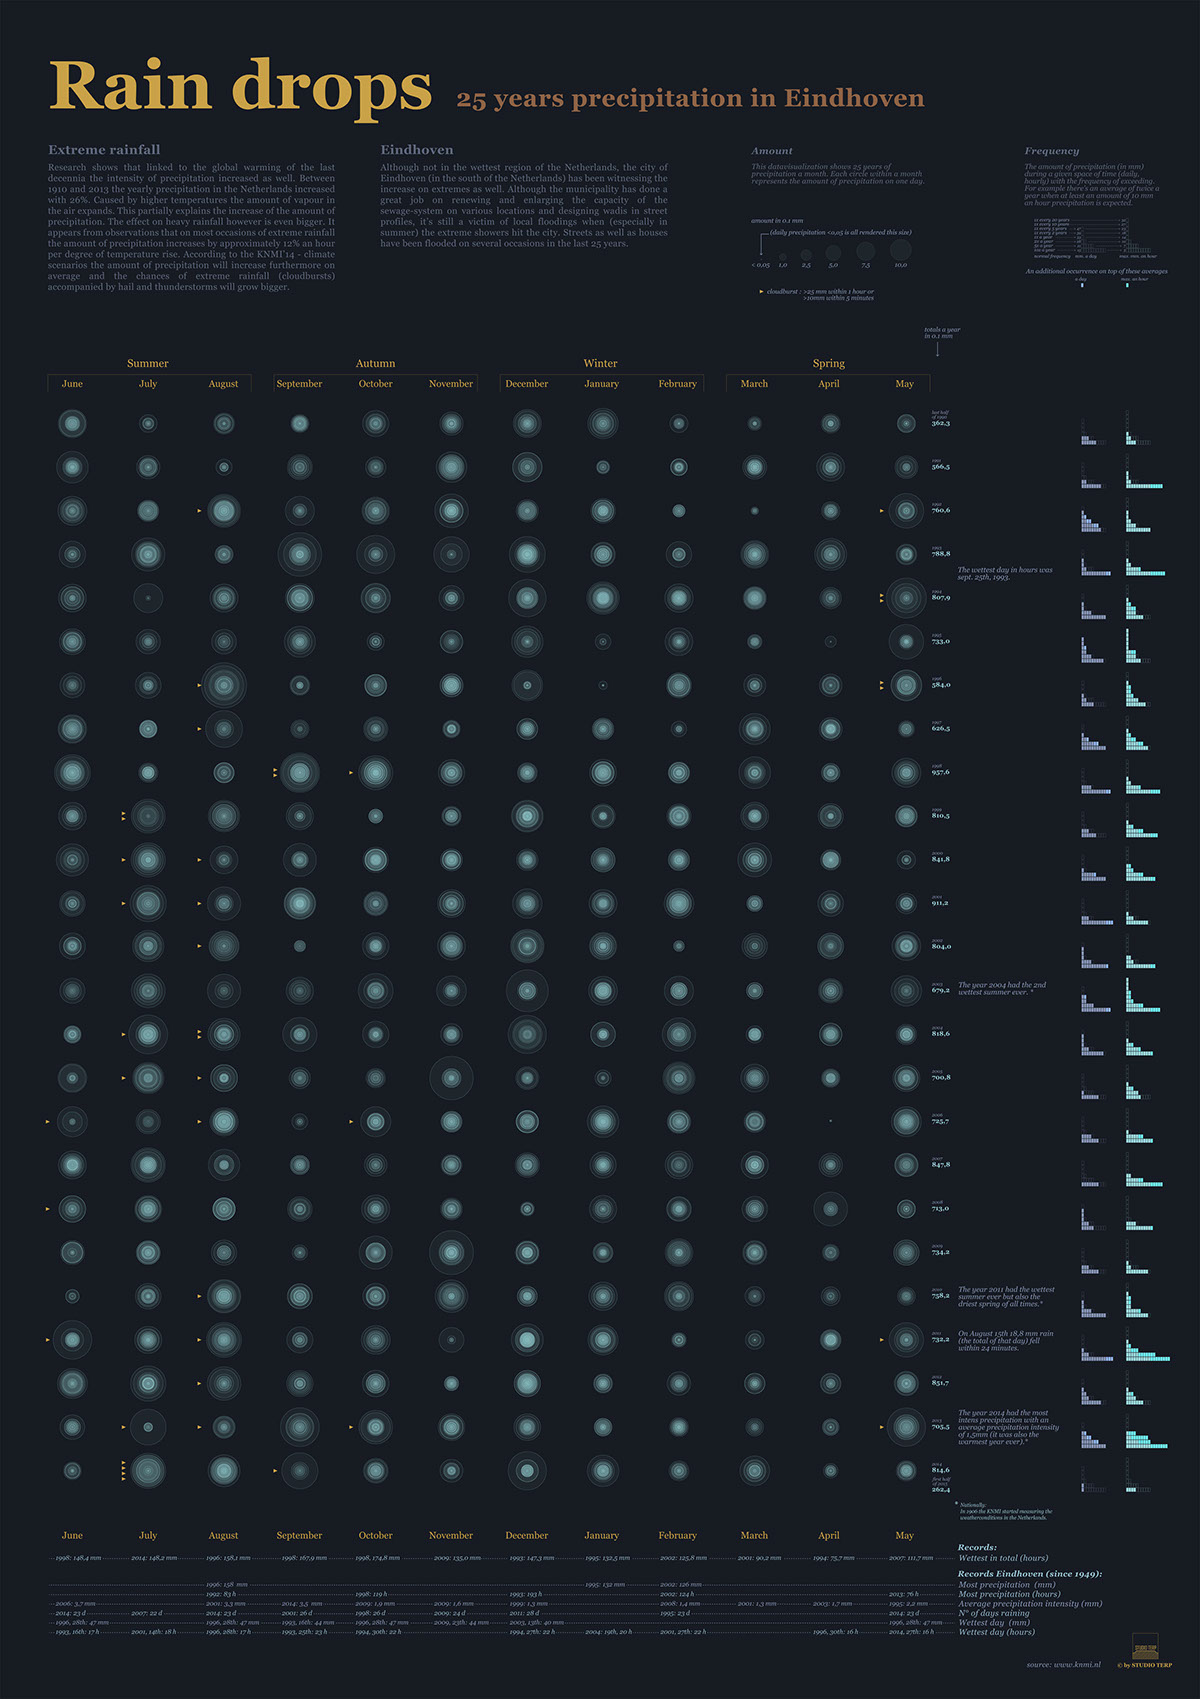The width and height of the screenshot is (1200, 1699).
Task: Click the yearly total '566,5'
Action: (x=941, y=467)
